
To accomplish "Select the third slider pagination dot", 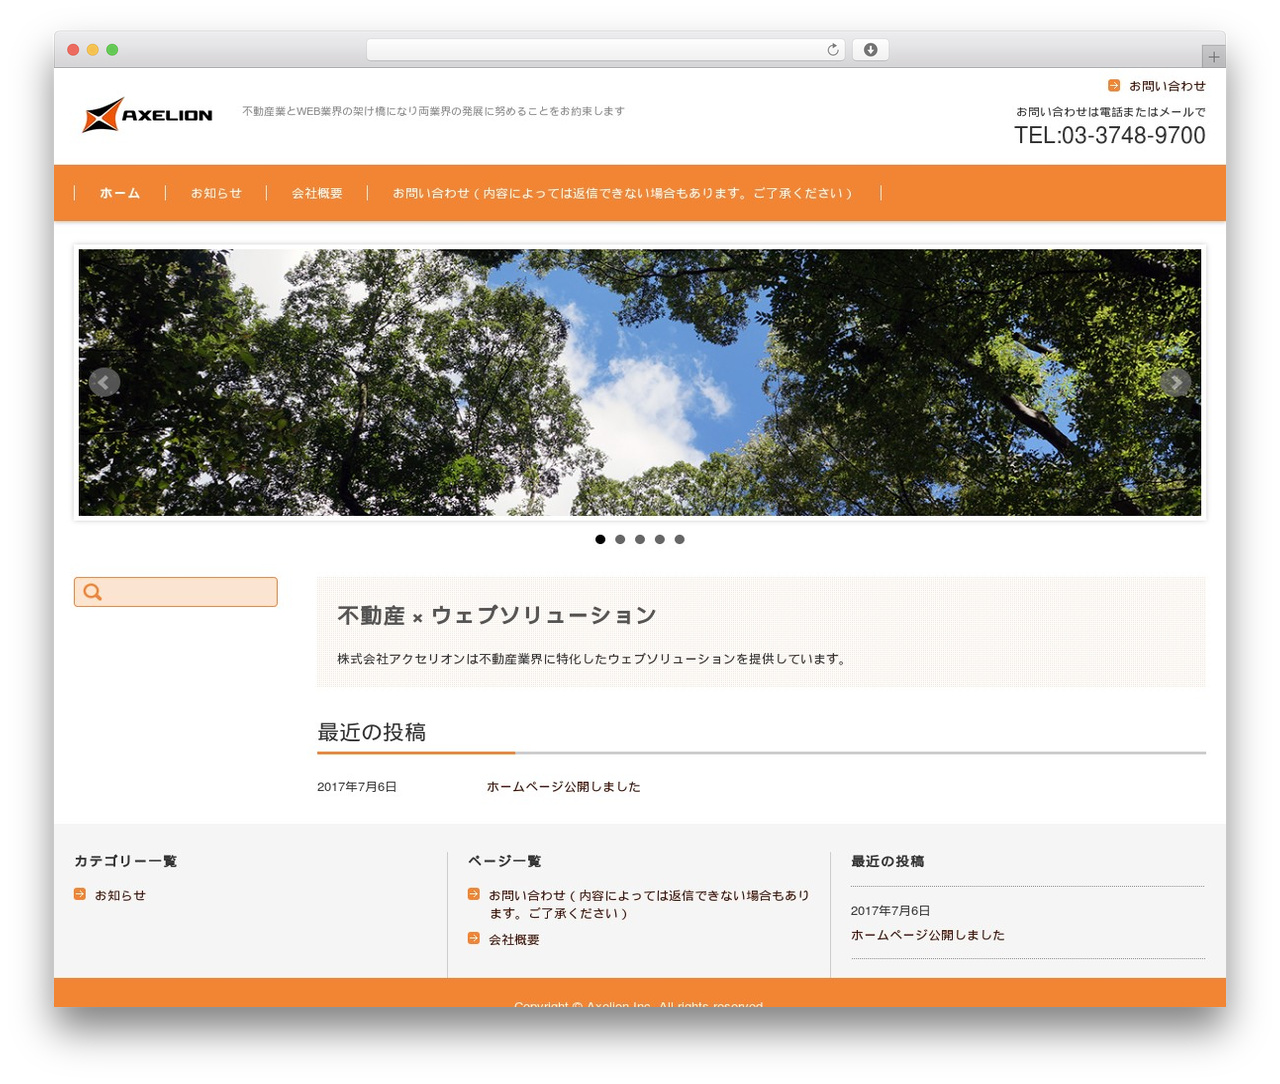I will 640,539.
